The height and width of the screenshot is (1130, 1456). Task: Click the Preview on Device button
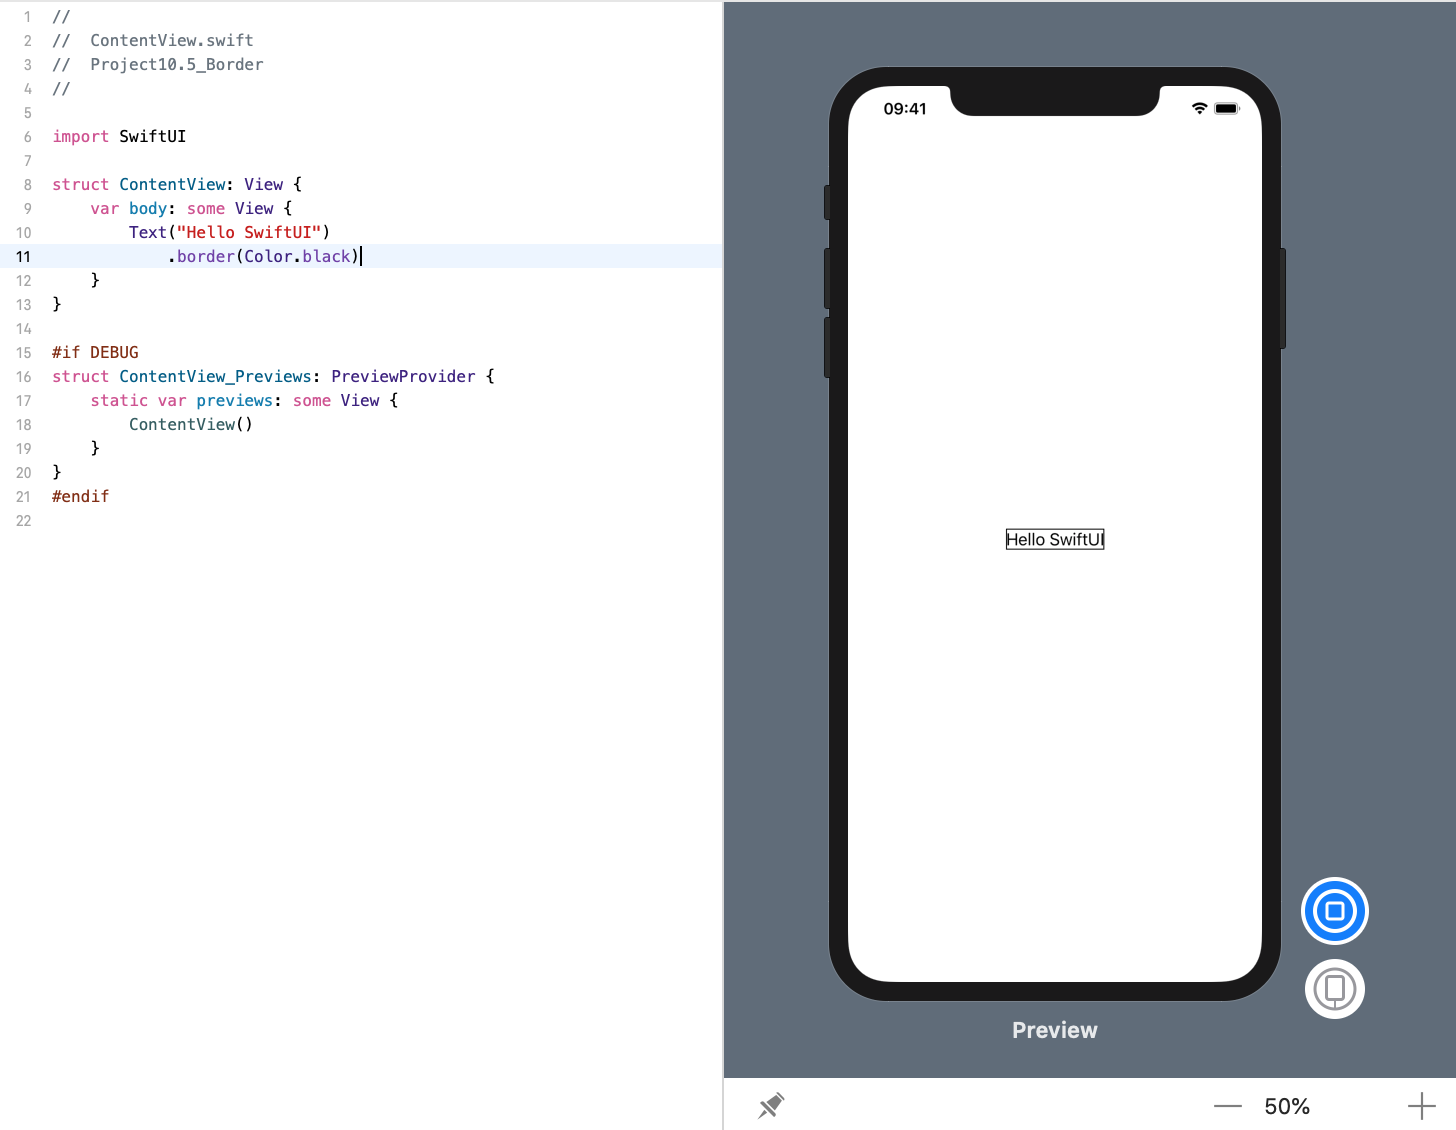pyautogui.click(x=1334, y=989)
